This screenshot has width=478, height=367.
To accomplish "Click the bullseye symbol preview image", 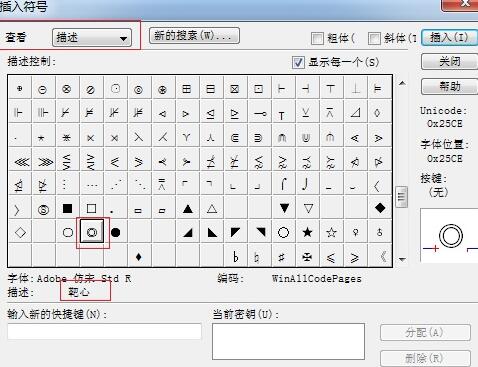I will coord(449,235).
